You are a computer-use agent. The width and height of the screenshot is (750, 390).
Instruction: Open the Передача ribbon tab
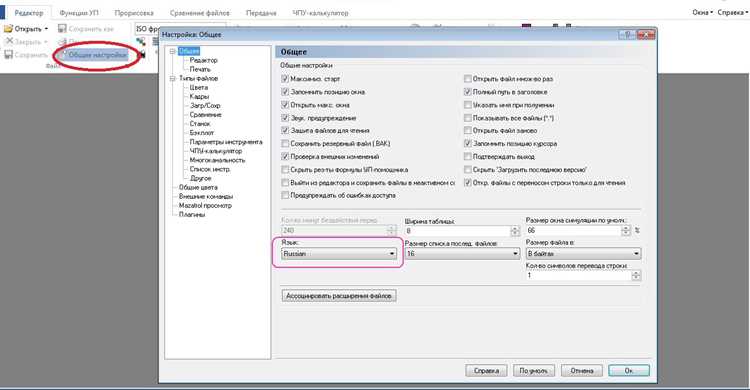tap(261, 13)
